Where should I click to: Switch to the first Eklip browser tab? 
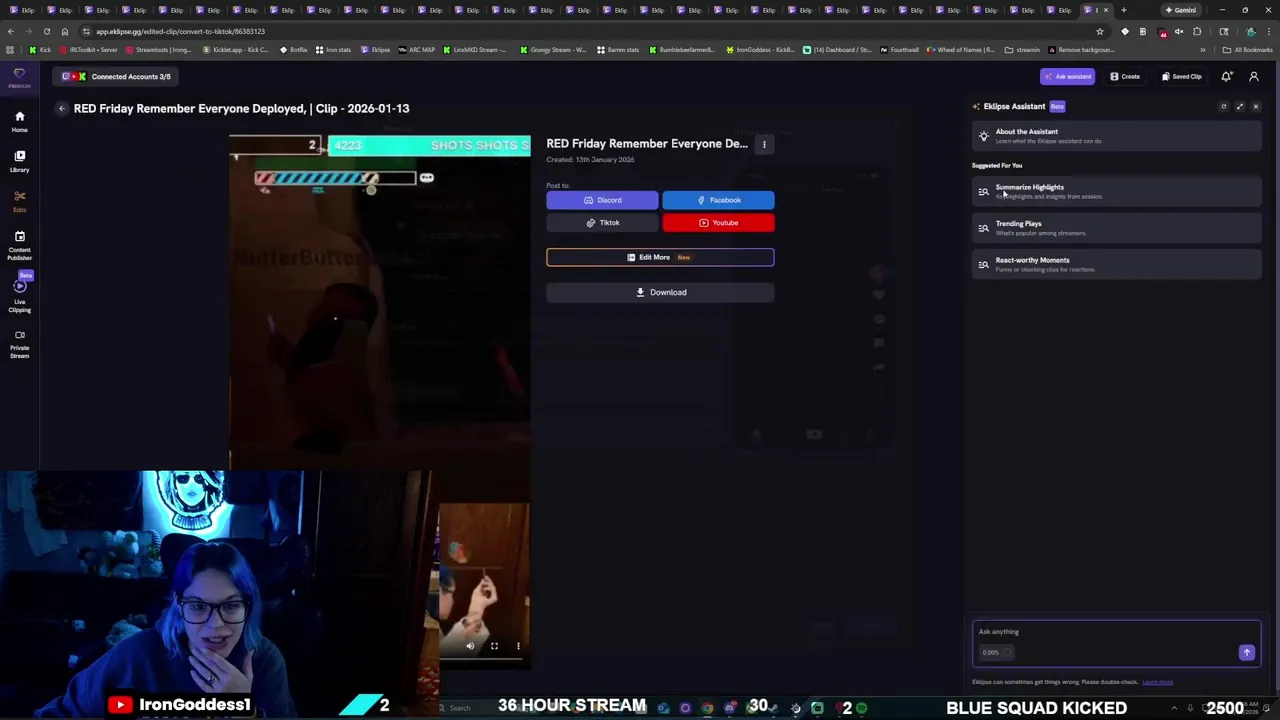click(x=22, y=10)
